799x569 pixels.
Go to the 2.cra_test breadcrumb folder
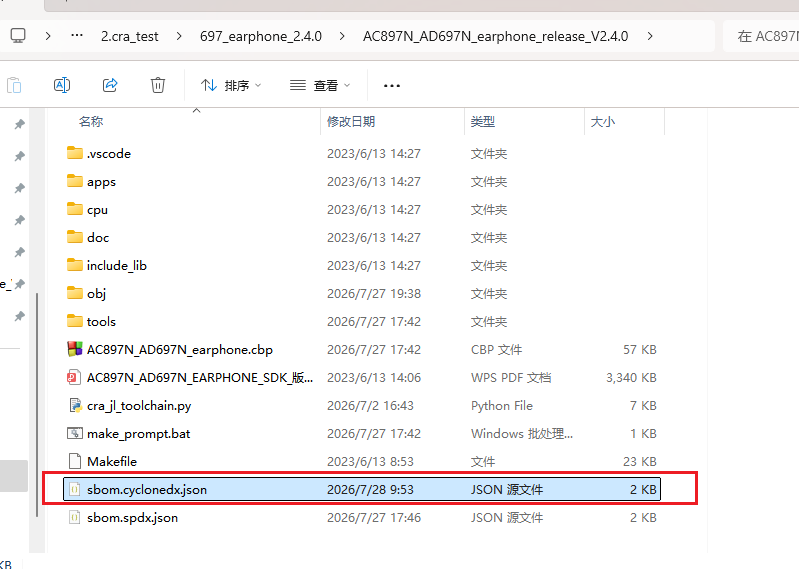129,36
